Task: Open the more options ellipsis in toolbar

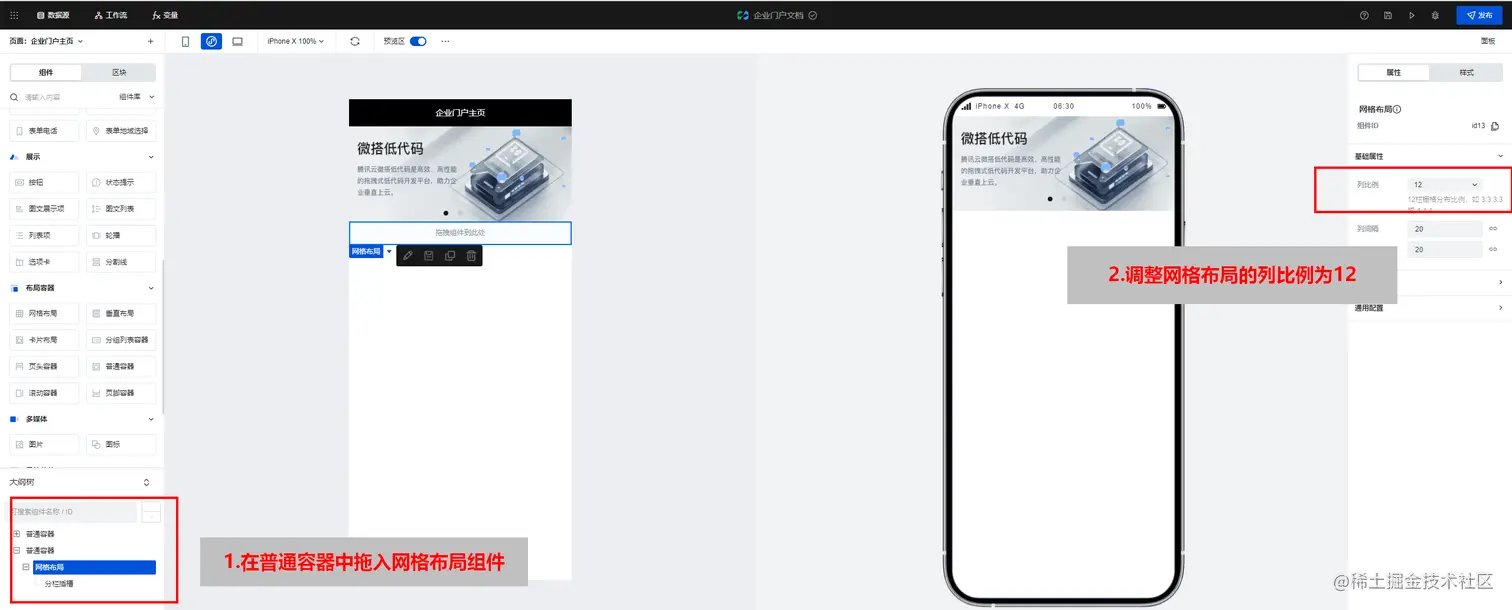Action: tap(445, 41)
